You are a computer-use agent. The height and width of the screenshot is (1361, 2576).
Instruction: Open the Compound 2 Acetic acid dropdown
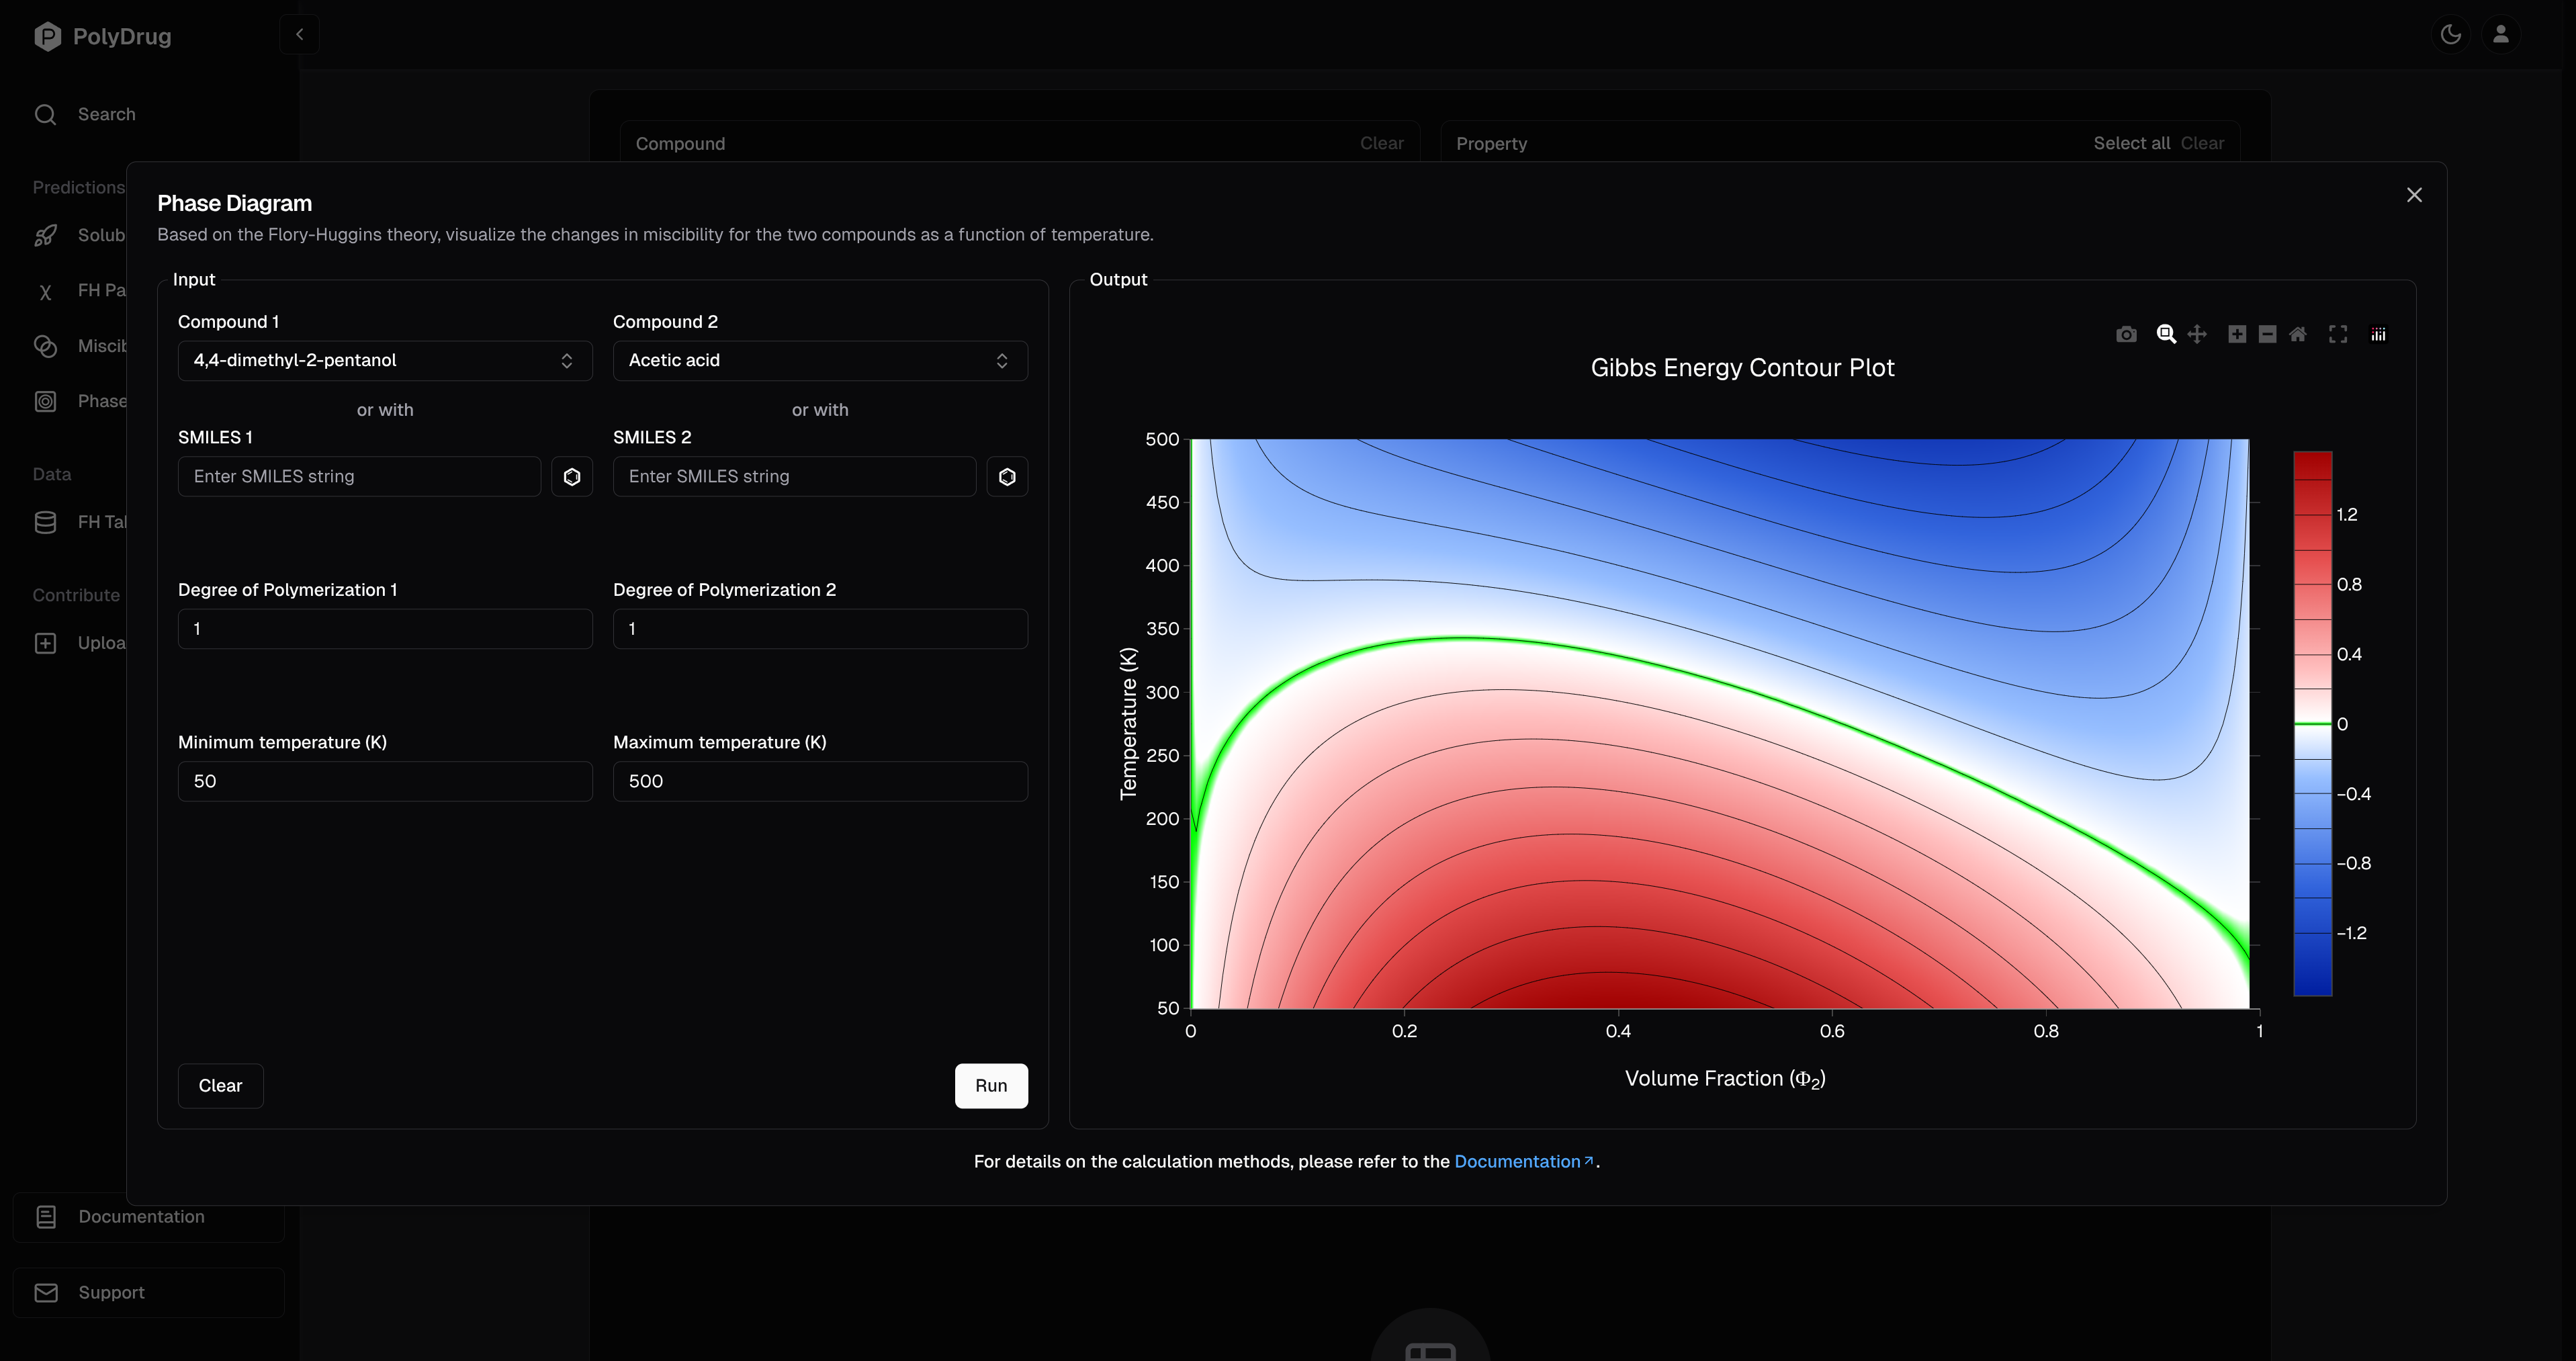tap(820, 360)
